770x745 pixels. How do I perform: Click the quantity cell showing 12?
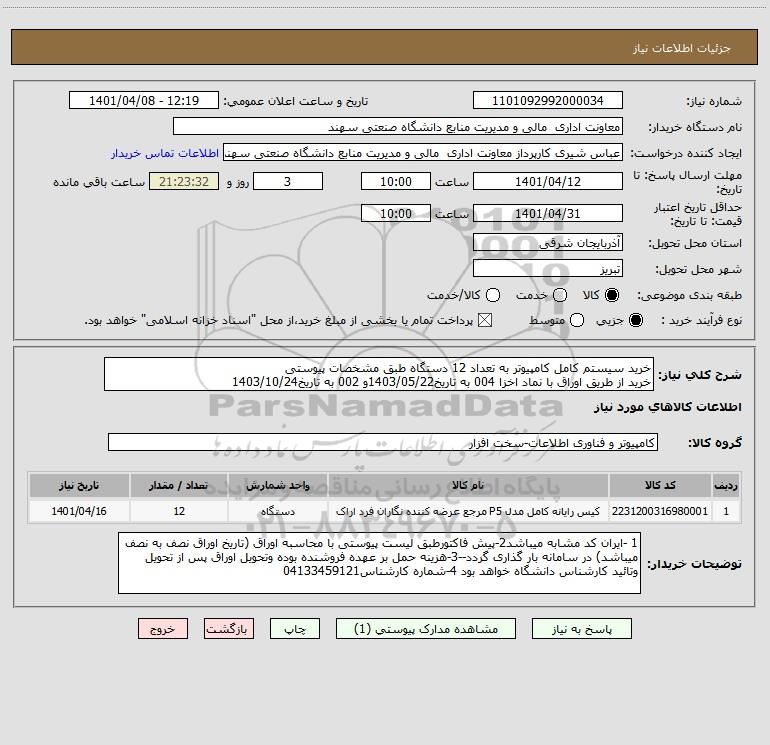[x=179, y=511]
